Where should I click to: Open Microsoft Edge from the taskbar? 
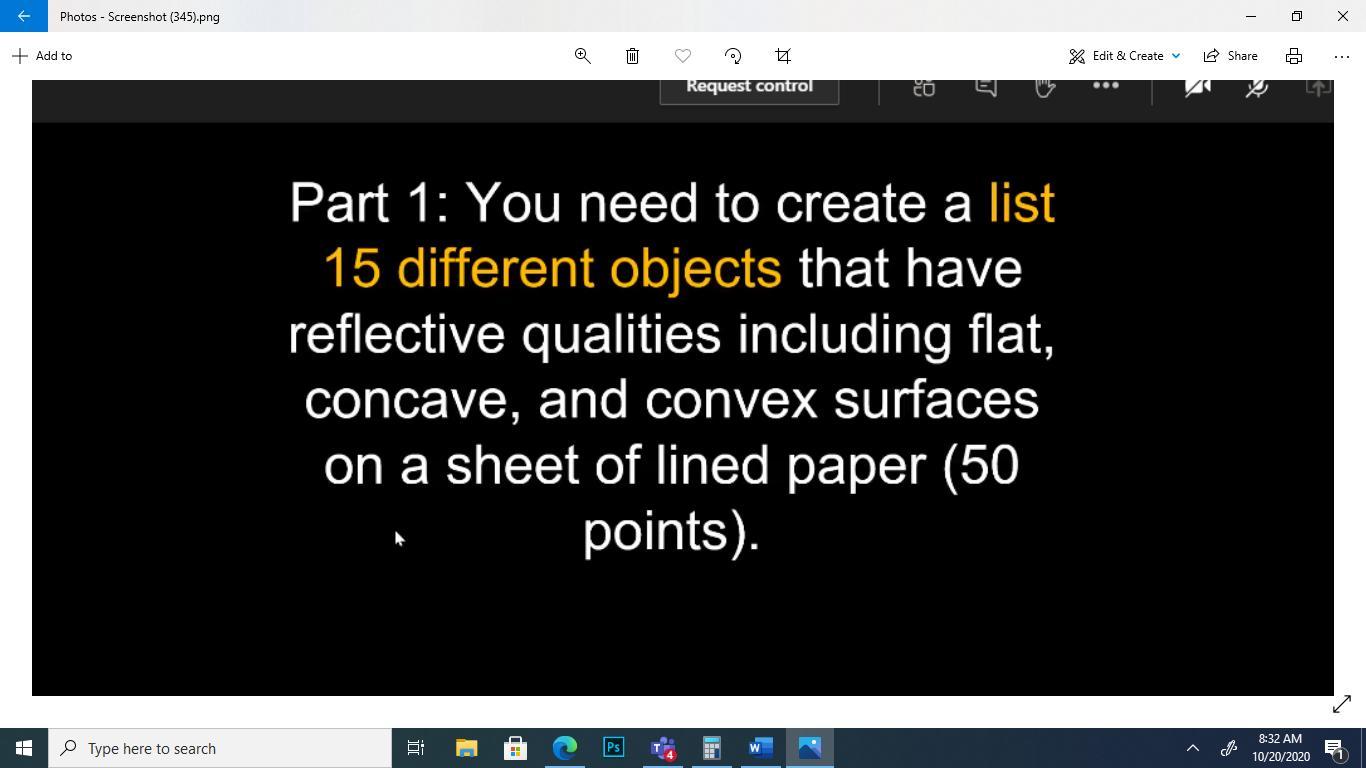tap(565, 748)
